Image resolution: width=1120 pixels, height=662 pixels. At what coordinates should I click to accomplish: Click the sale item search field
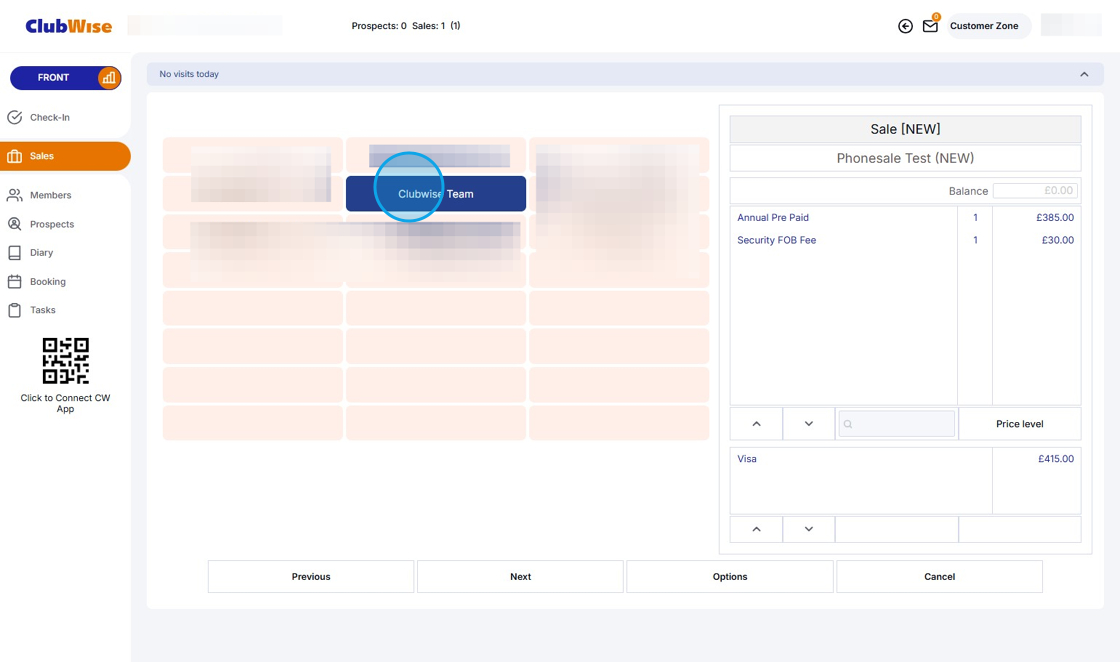coord(896,423)
